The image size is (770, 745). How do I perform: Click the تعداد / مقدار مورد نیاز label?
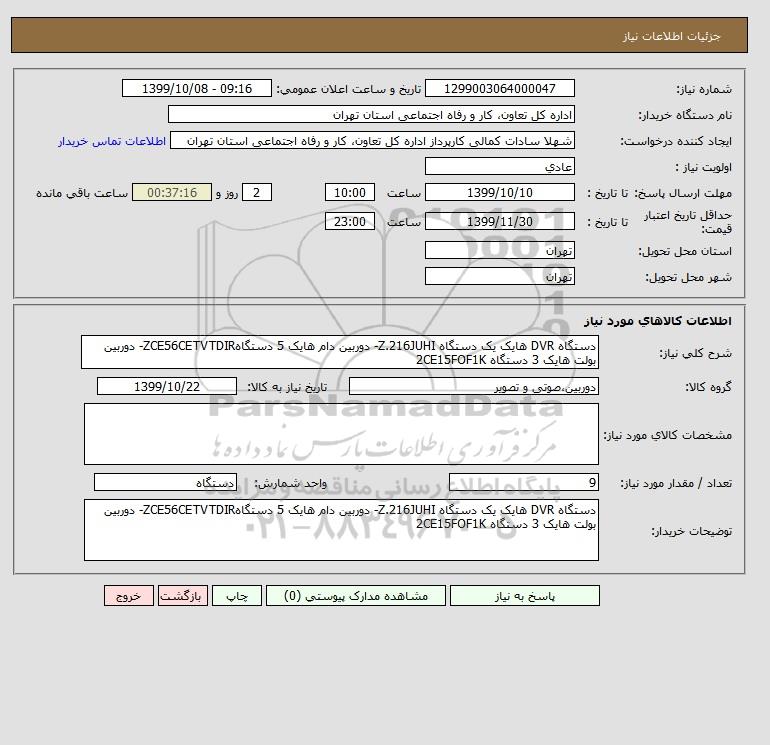676,483
